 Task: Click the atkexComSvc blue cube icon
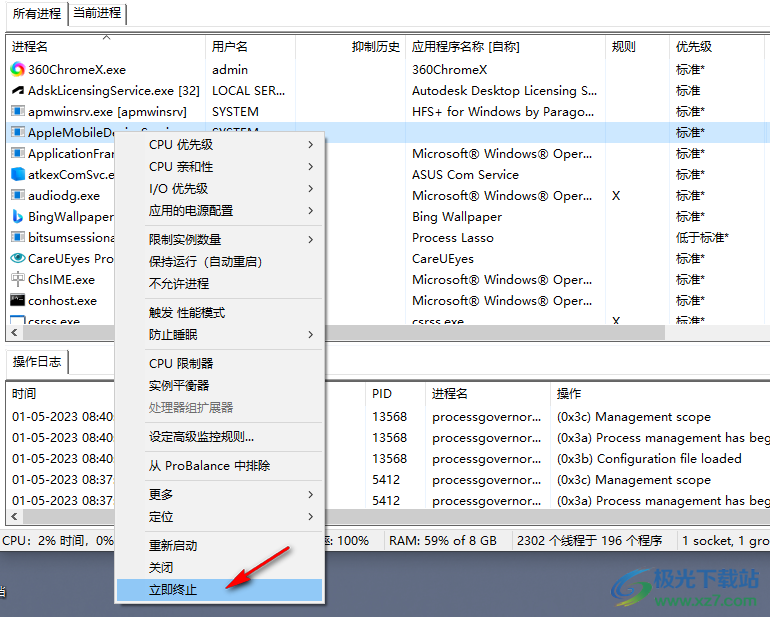(18, 174)
